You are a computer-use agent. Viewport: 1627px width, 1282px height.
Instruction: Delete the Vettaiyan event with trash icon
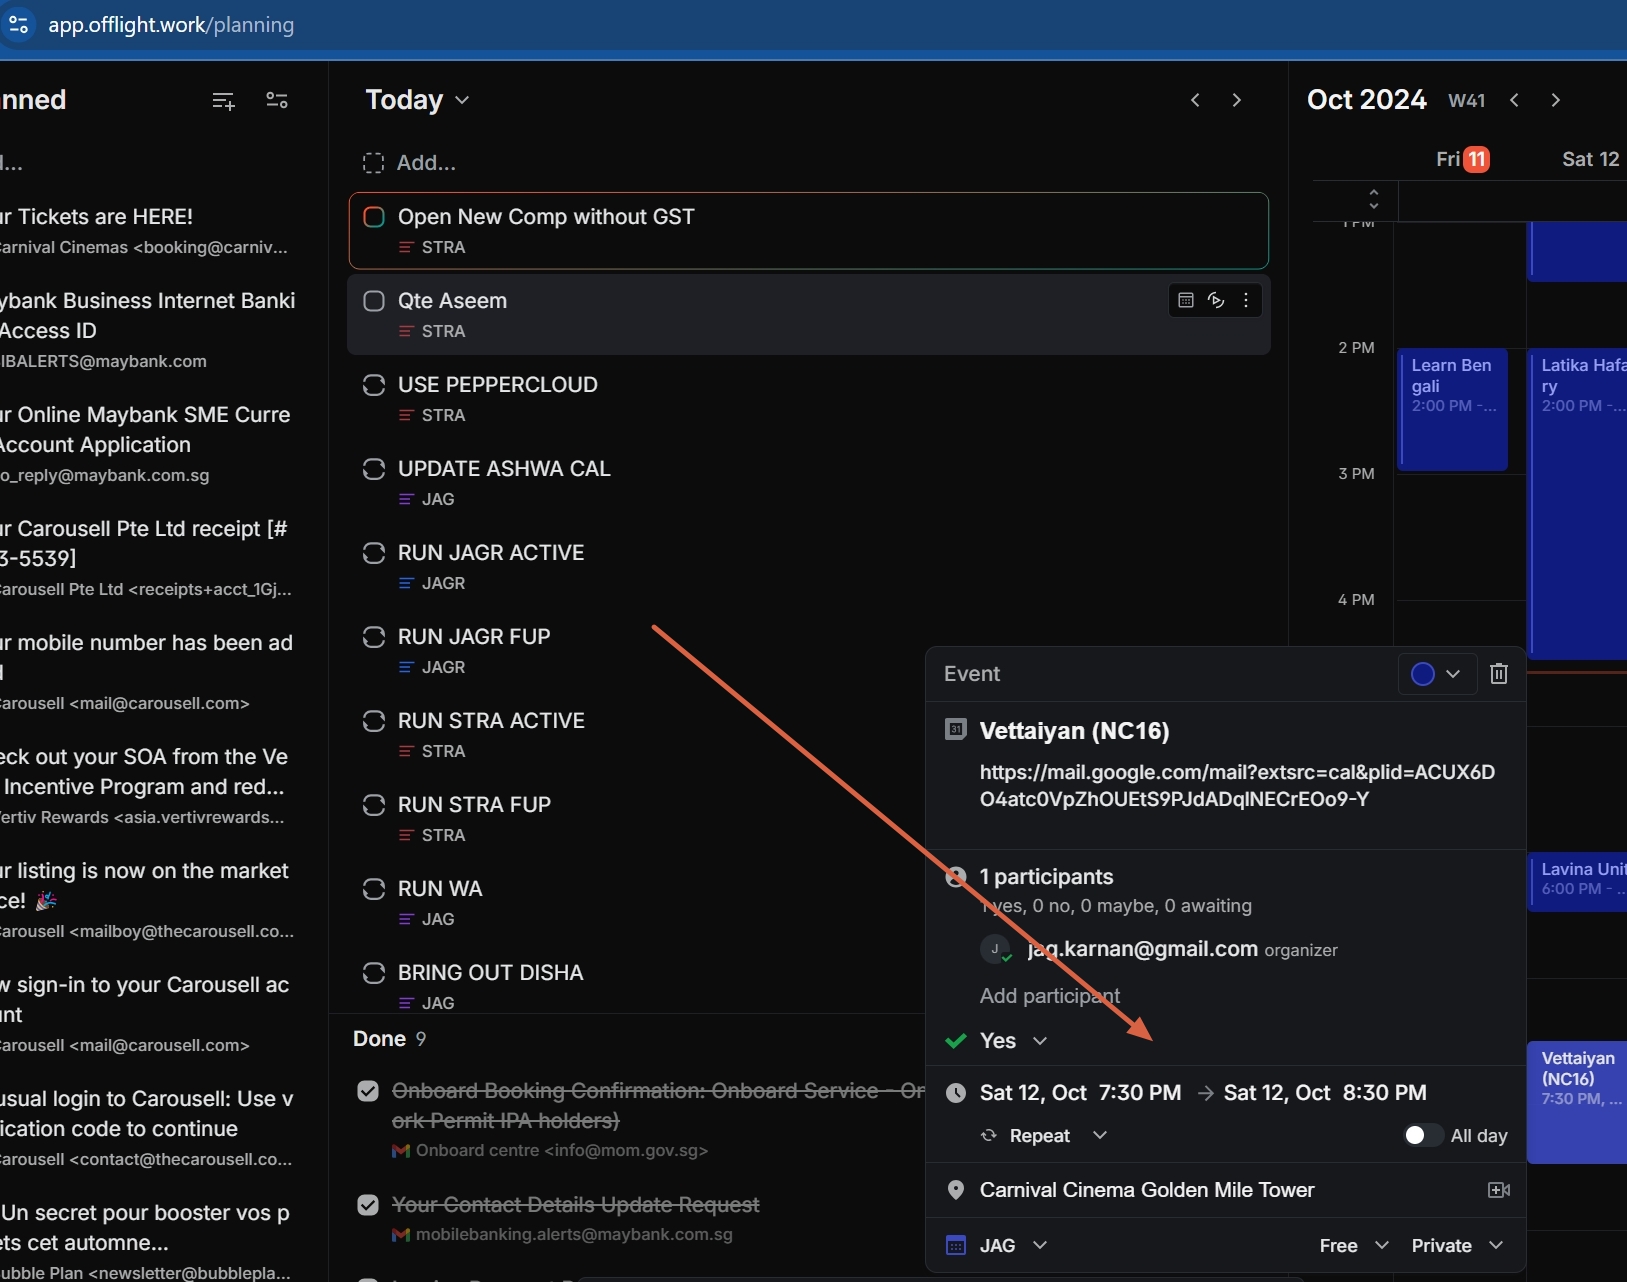(x=1498, y=674)
